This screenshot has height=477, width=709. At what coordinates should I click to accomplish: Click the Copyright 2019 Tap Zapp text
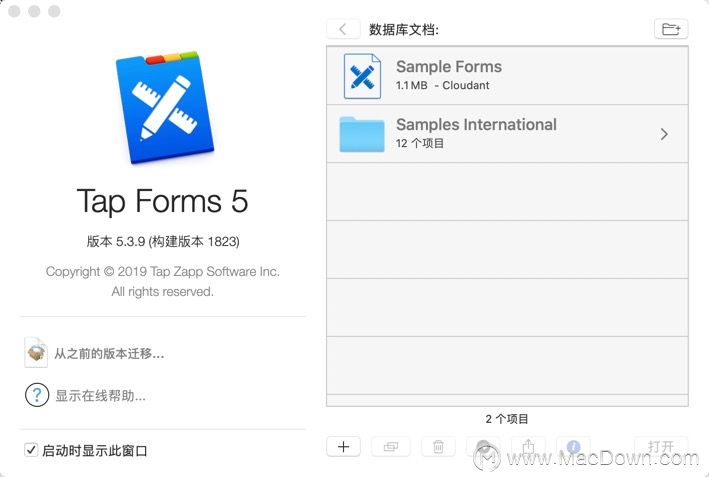tap(163, 271)
